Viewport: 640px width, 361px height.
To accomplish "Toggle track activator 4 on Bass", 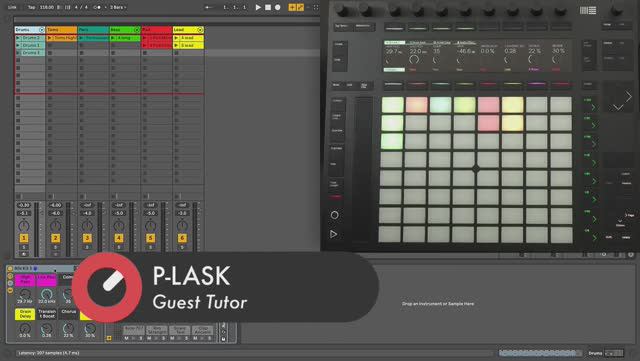I will point(119,238).
